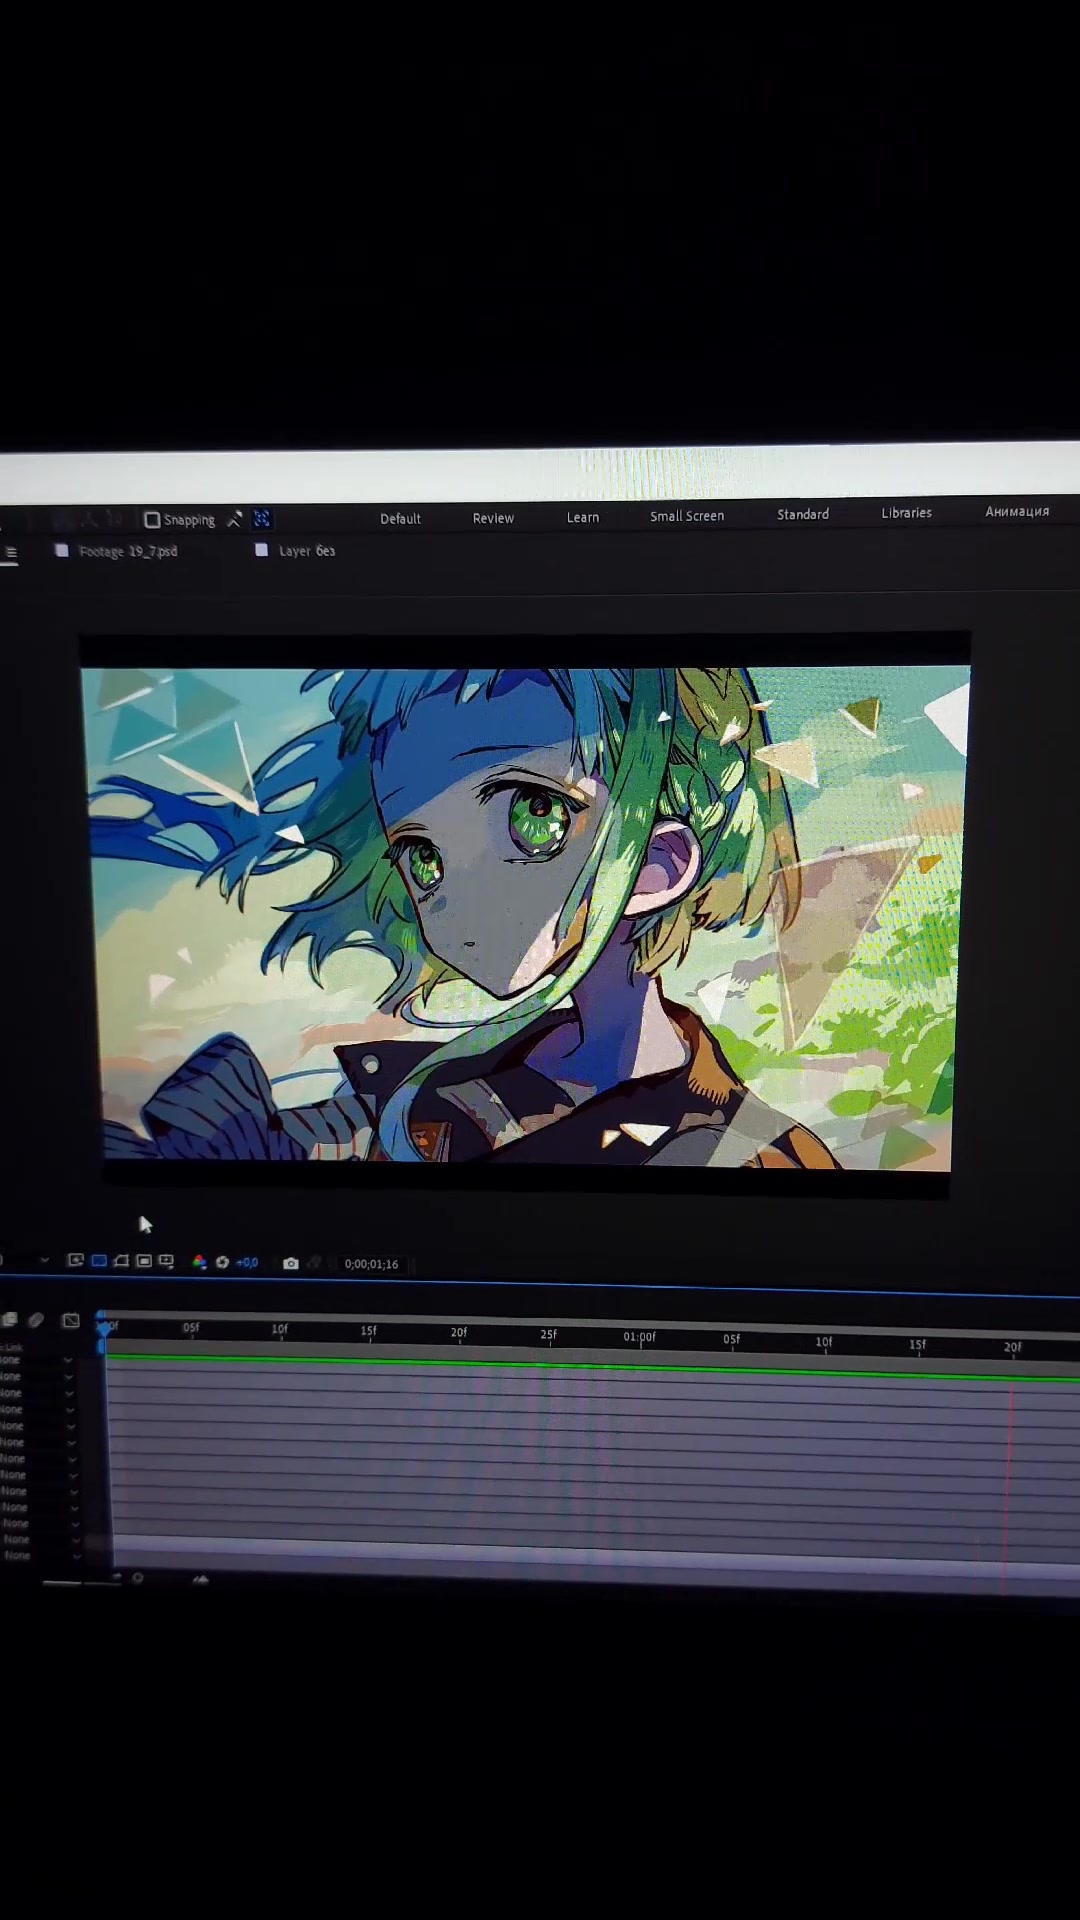
Task: Open the Default workspace
Action: (400, 518)
